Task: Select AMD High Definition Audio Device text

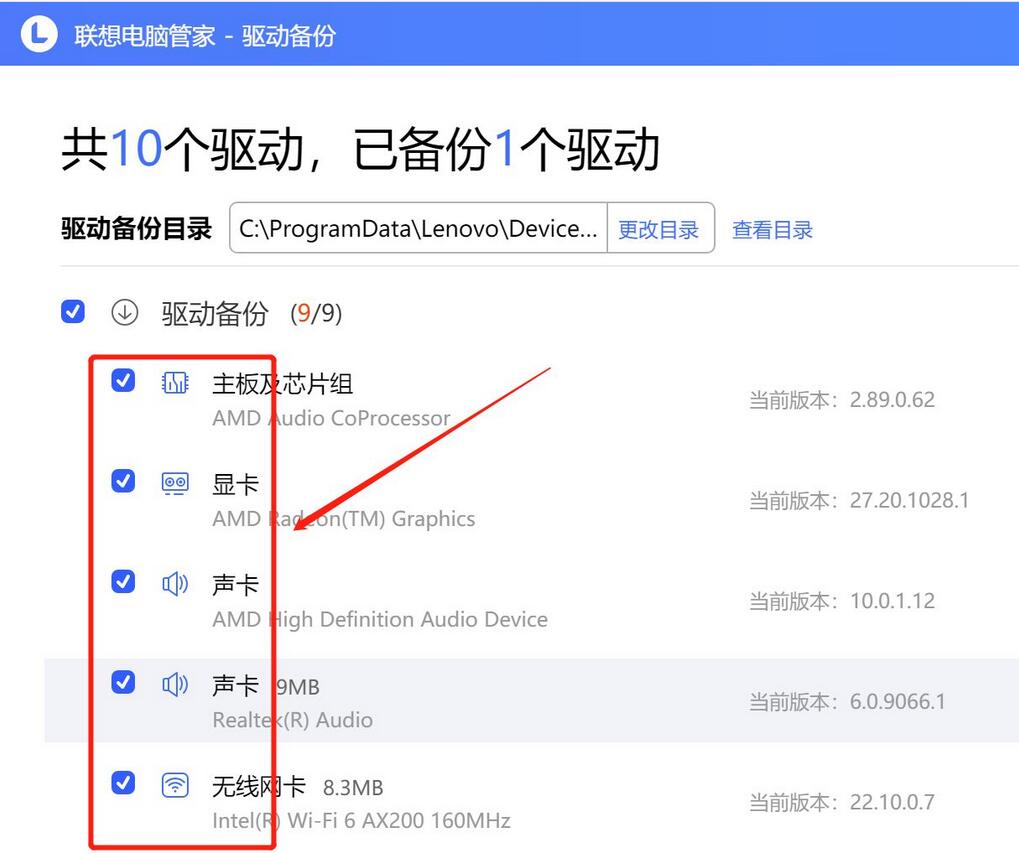Action: [x=380, y=619]
